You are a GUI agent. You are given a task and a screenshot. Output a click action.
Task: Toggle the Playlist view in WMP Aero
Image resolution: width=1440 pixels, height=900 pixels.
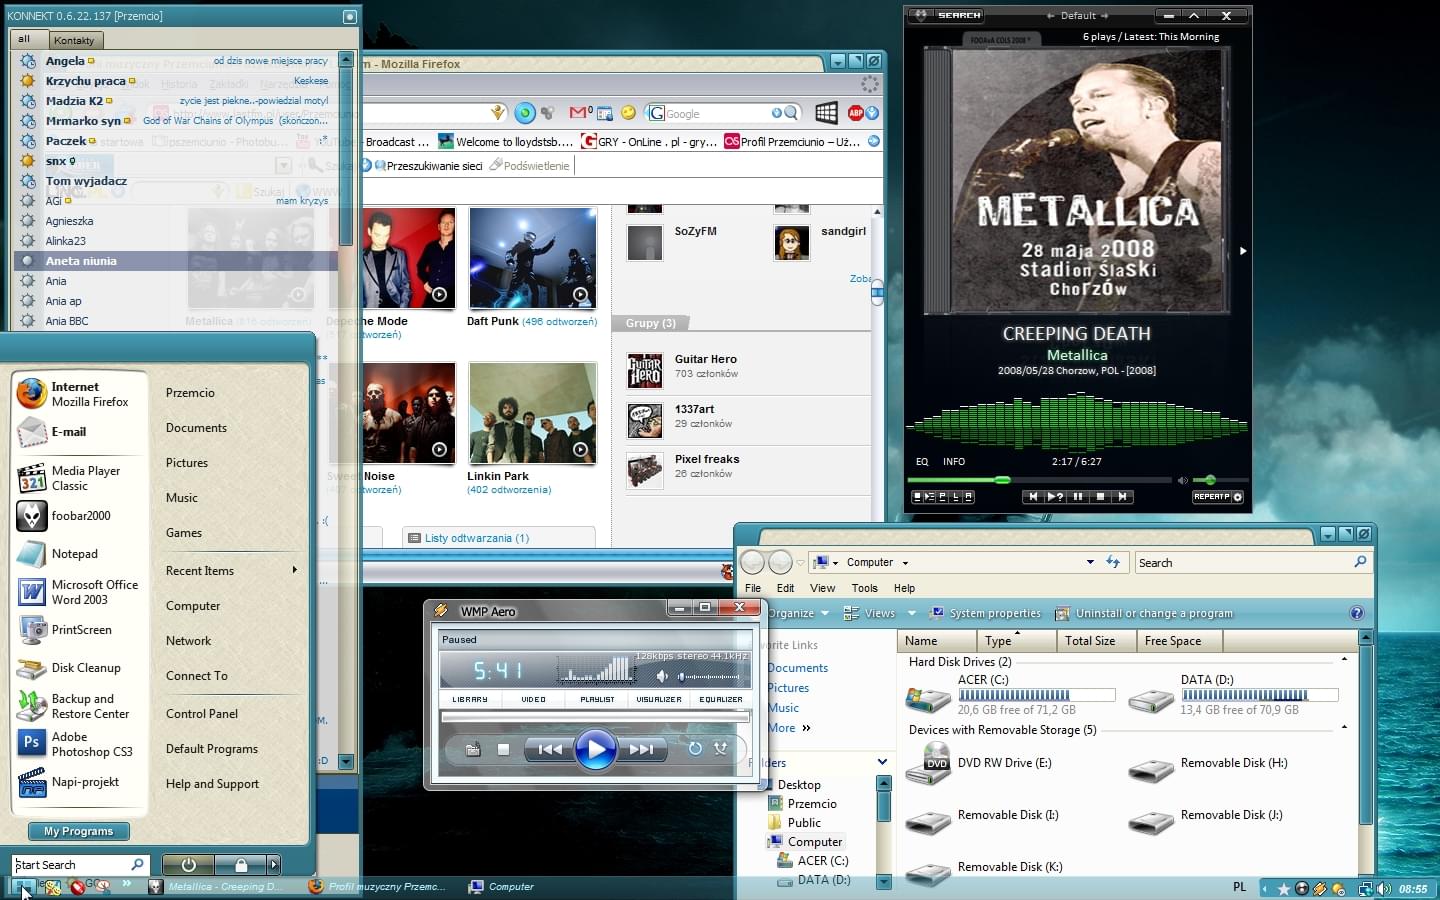[x=597, y=700]
